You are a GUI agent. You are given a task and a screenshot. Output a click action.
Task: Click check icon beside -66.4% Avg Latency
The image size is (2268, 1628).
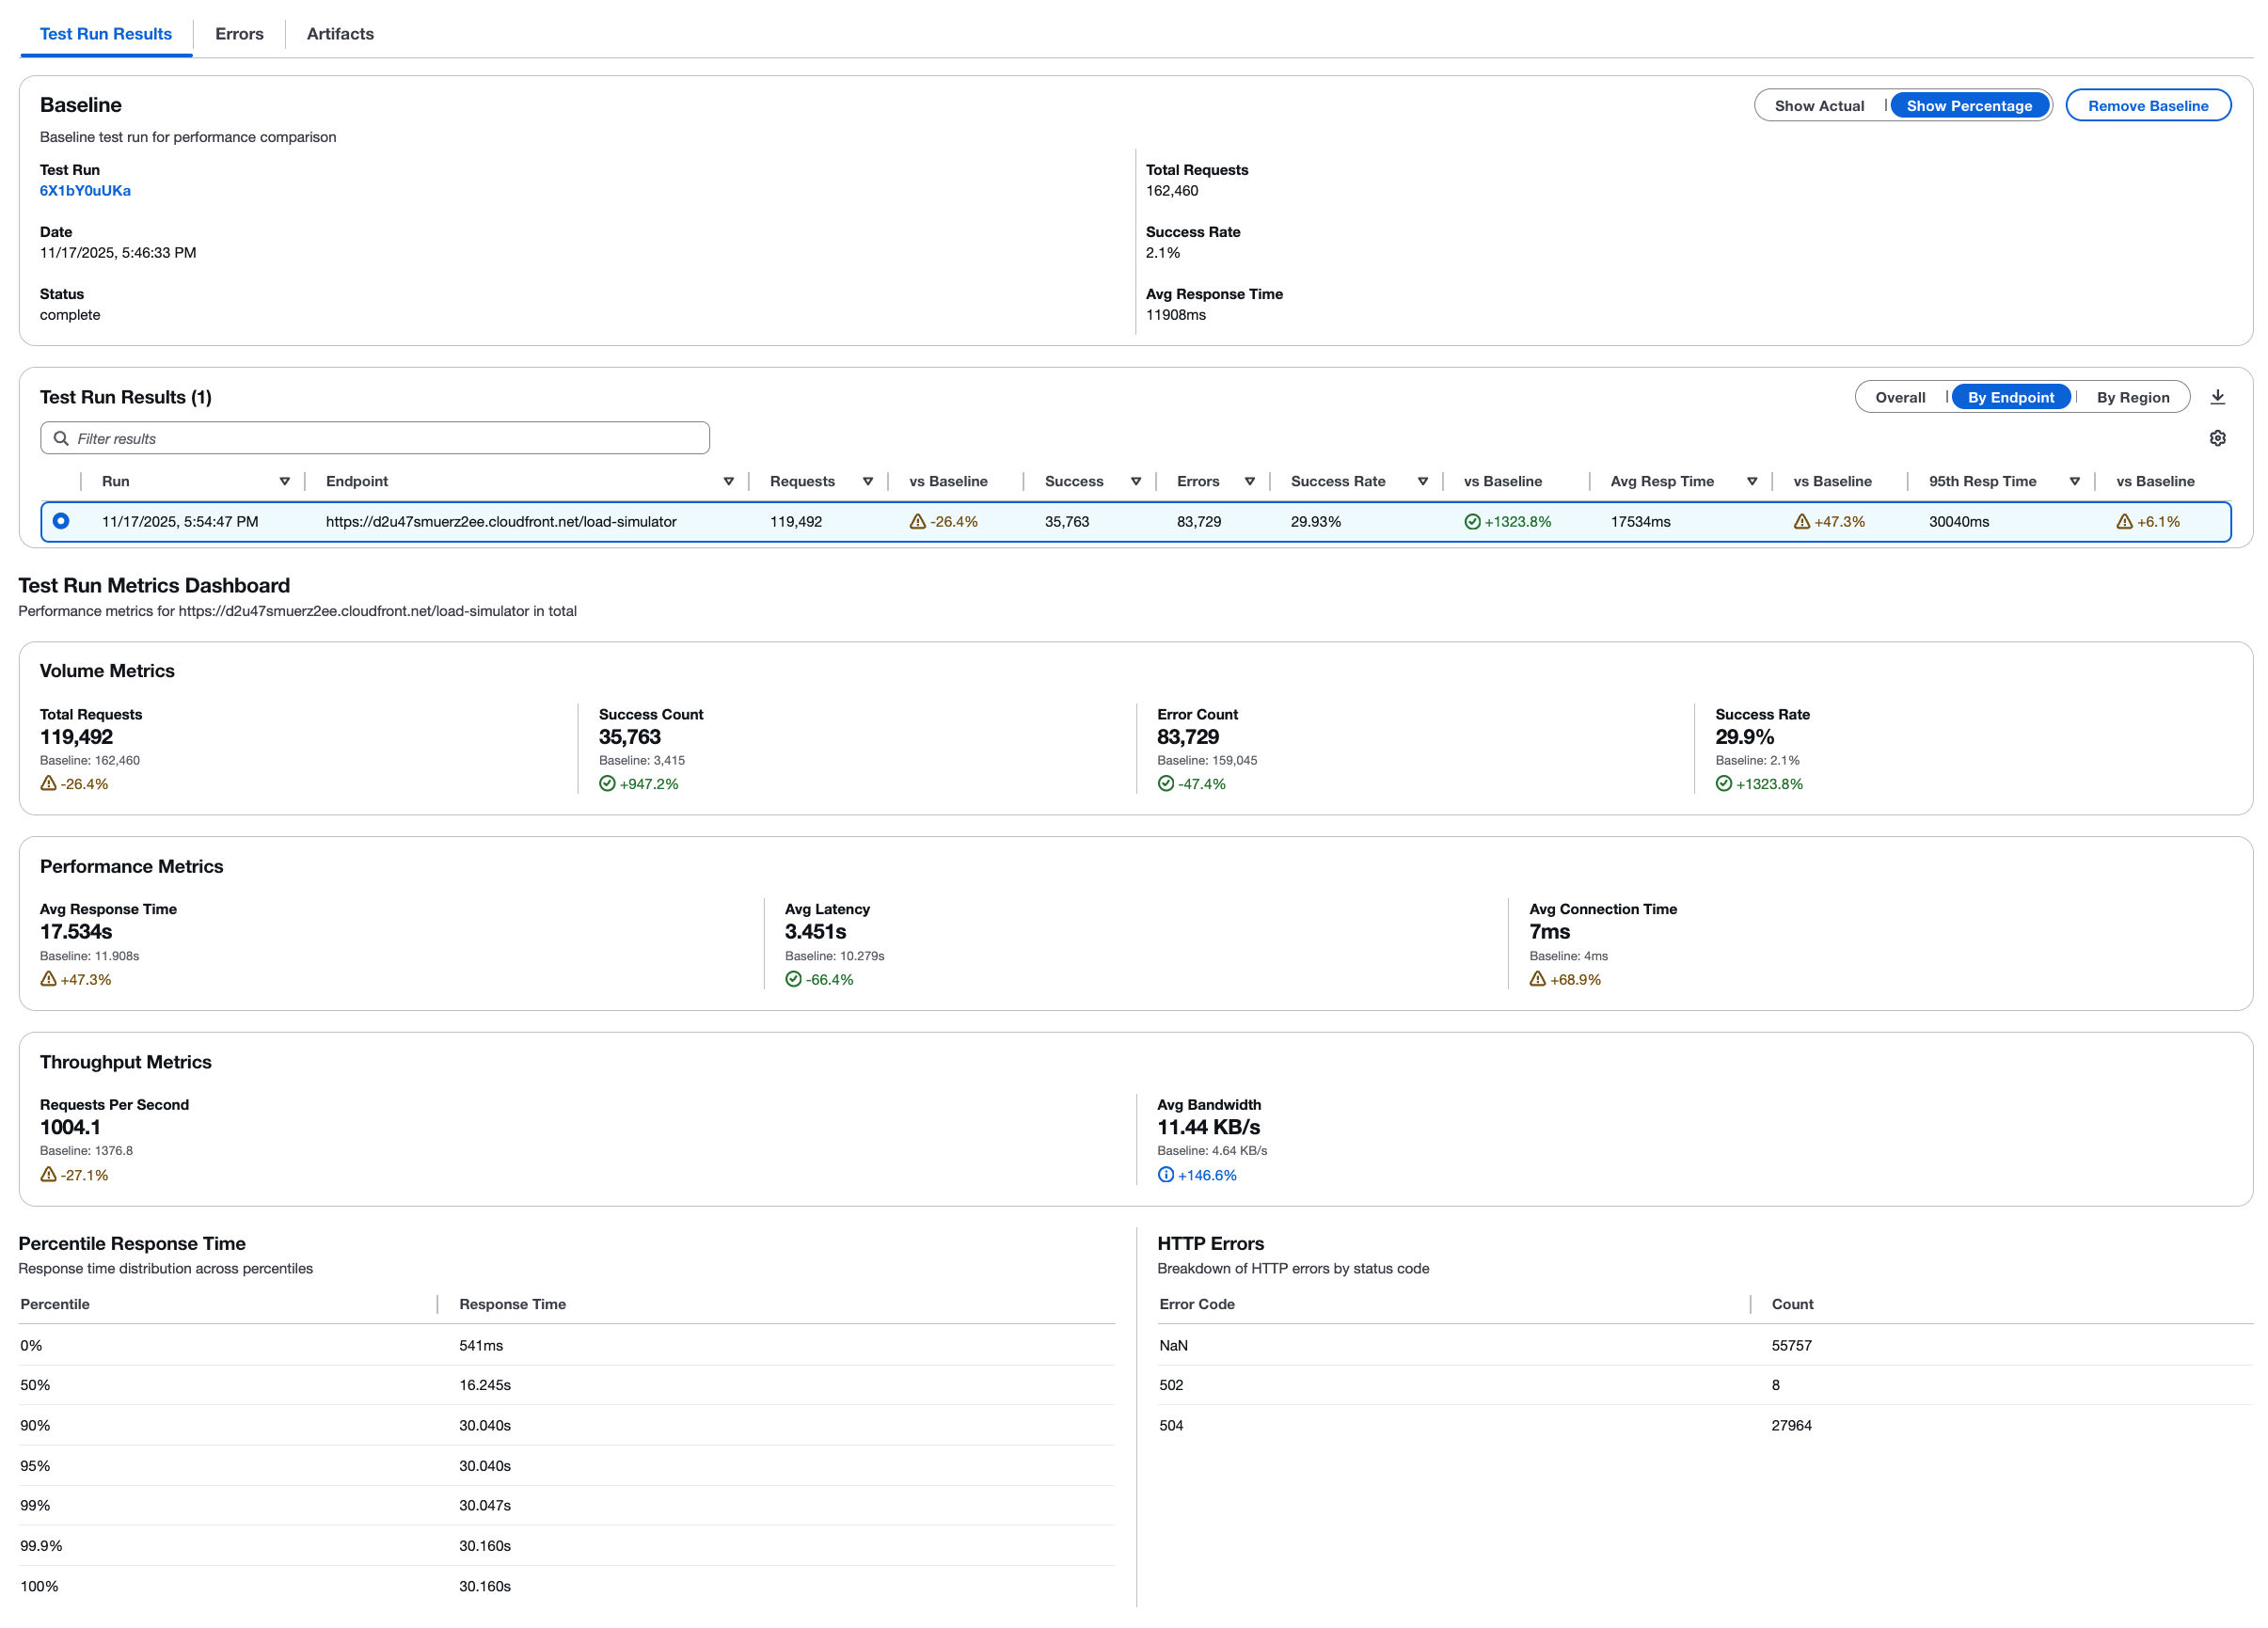793,979
